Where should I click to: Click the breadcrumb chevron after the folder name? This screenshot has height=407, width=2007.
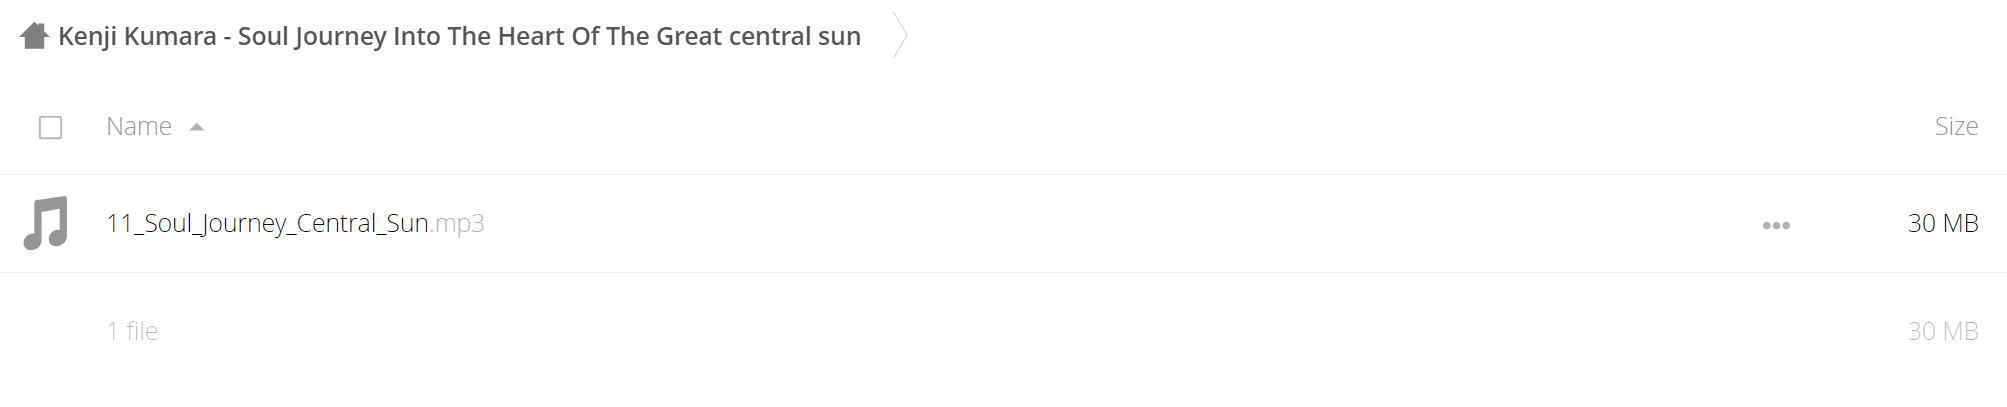pyautogui.click(x=900, y=36)
